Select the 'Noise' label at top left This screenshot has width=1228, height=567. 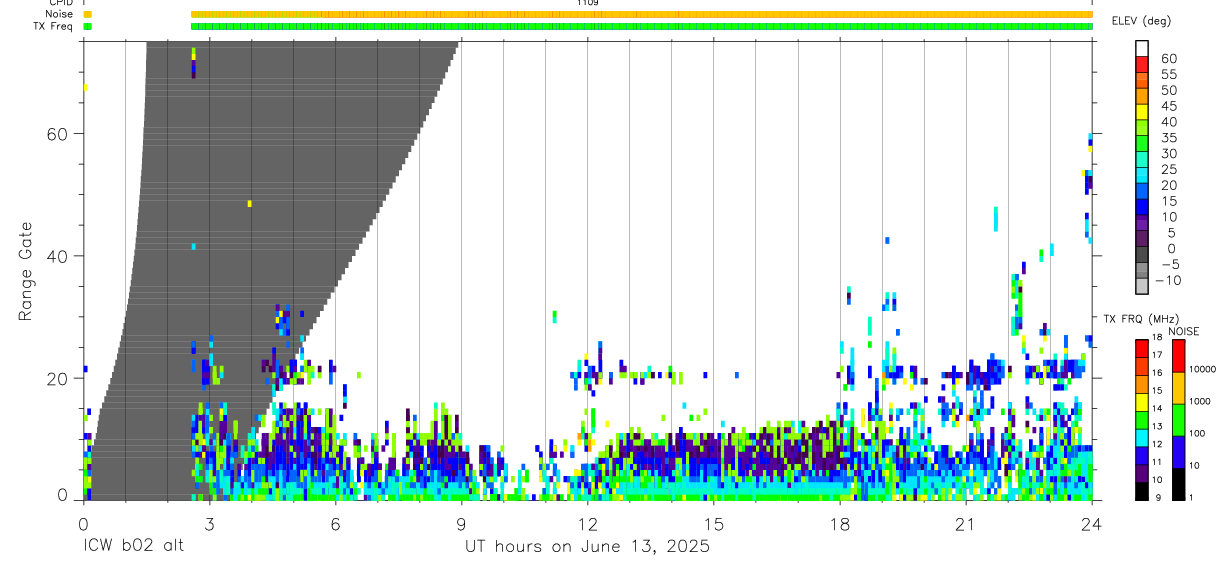tap(59, 15)
